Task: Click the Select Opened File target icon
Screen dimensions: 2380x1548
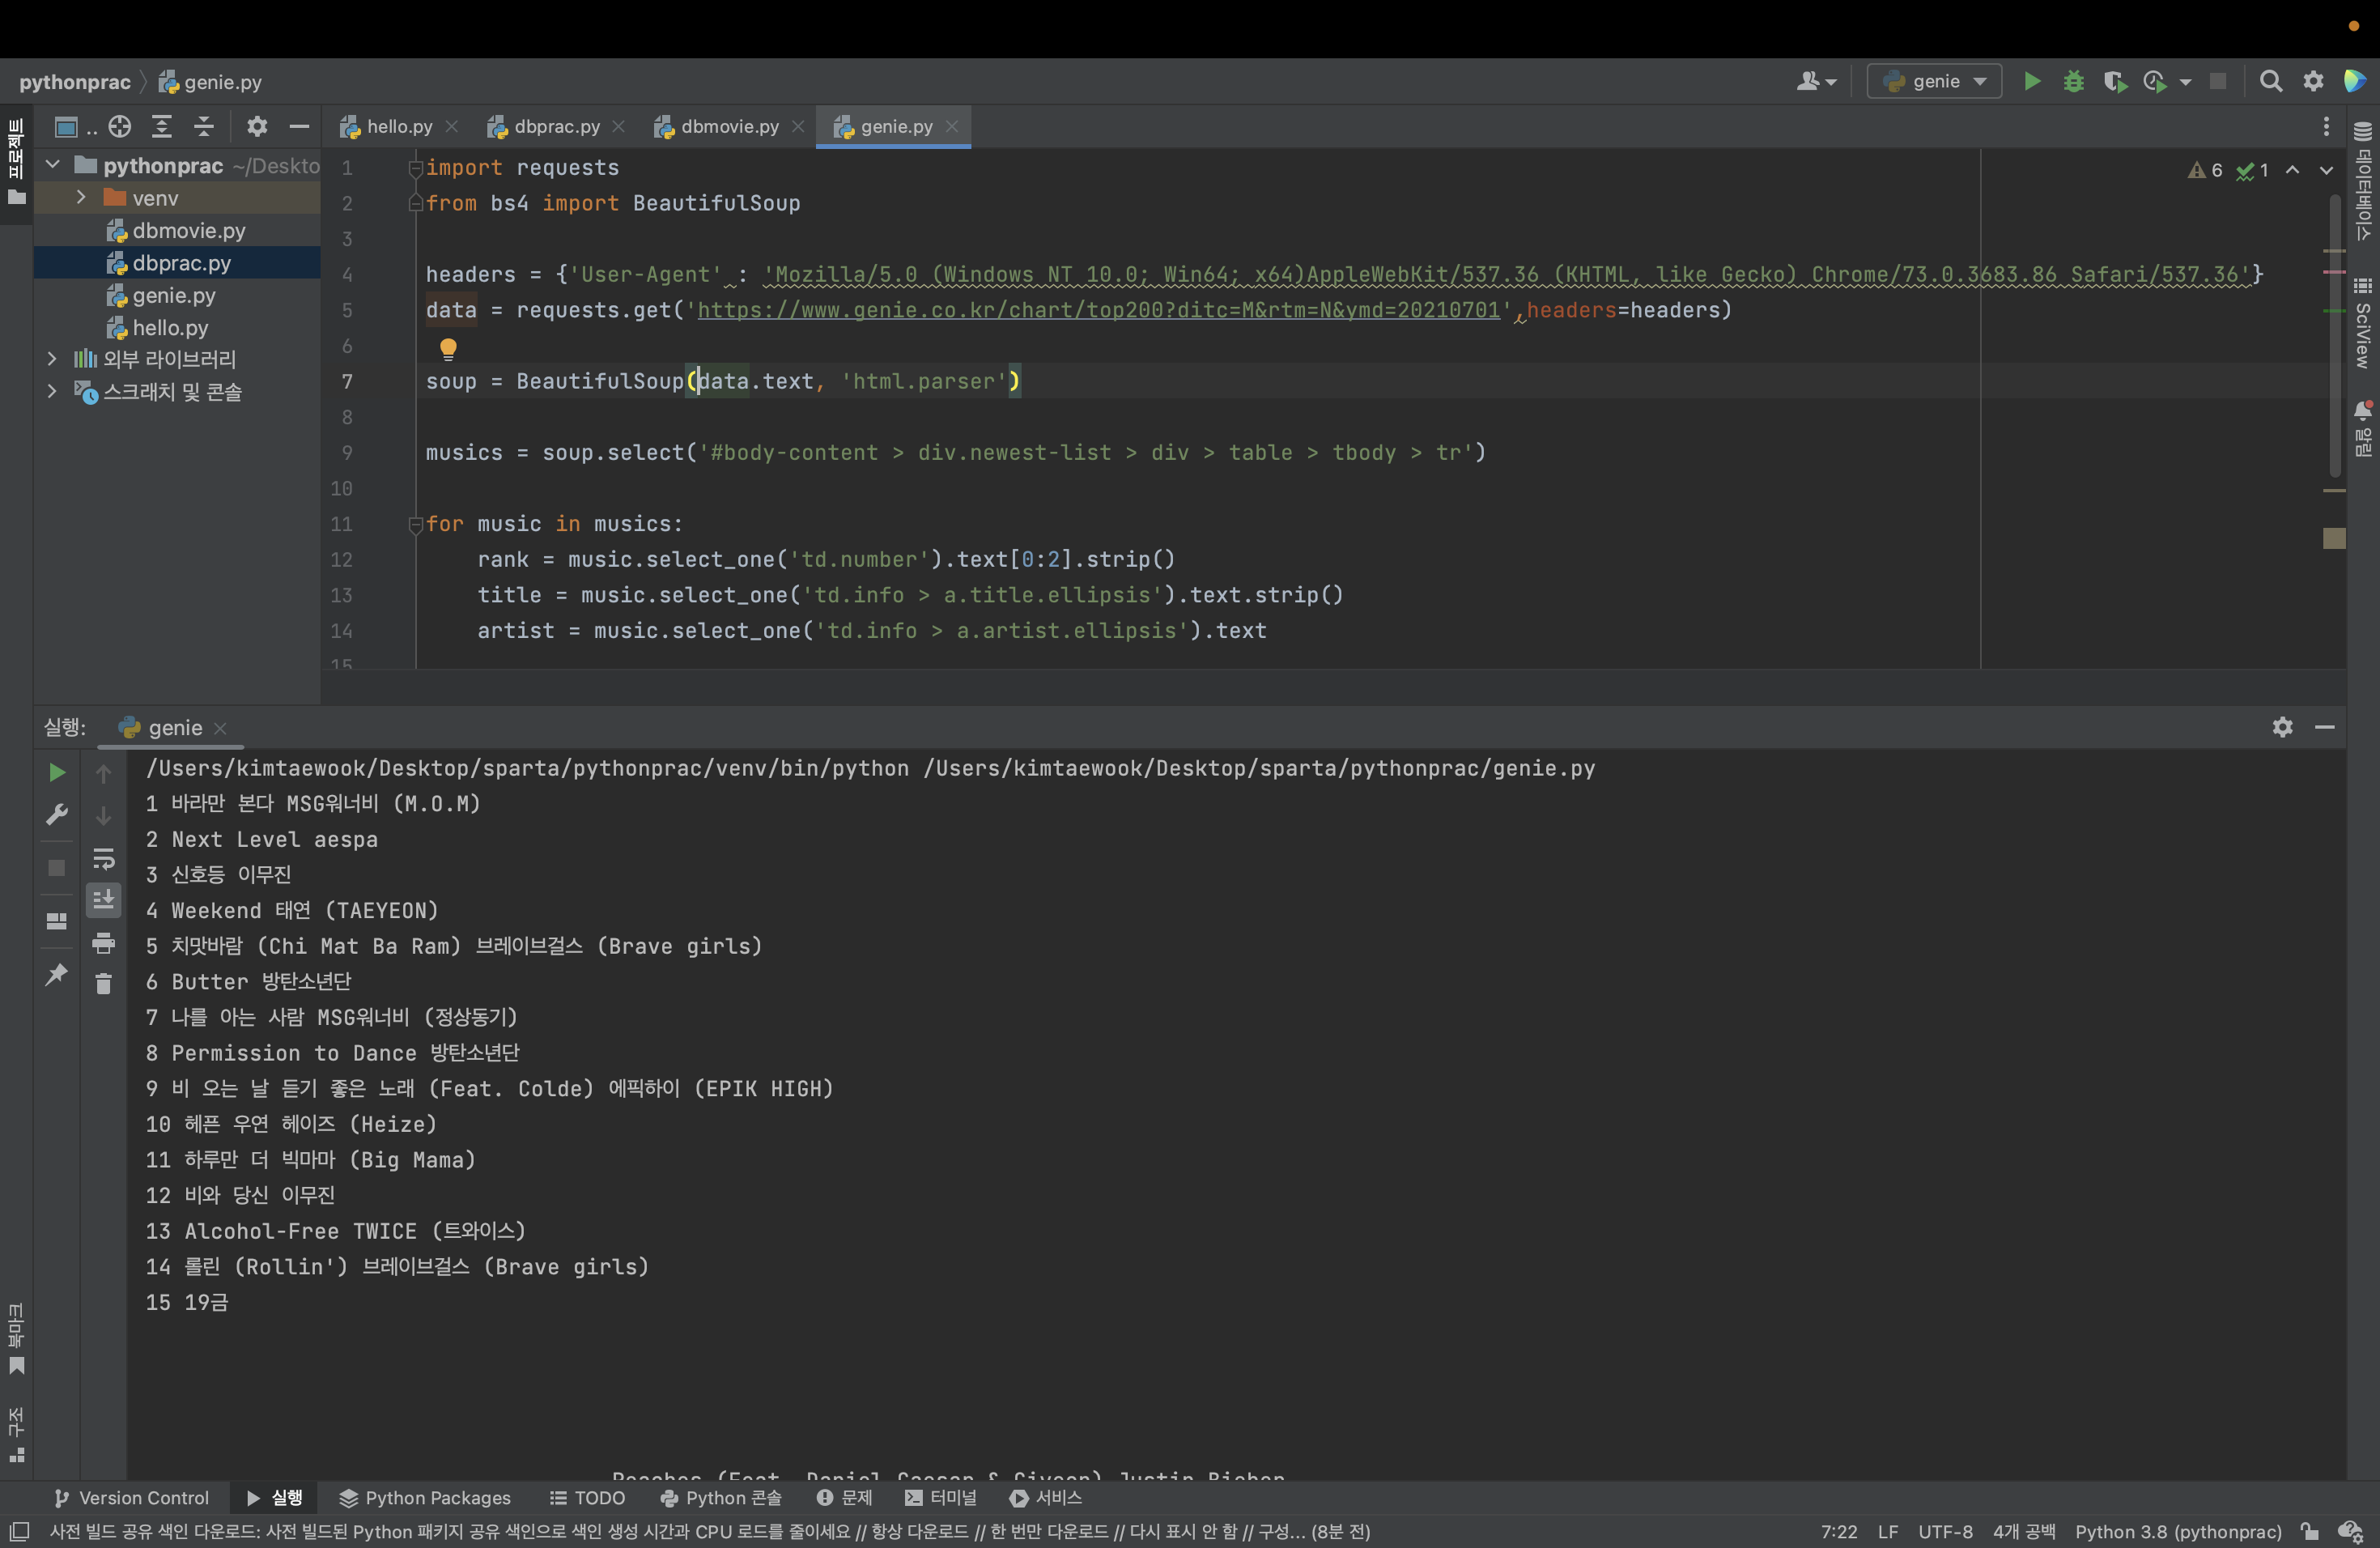Action: [119, 126]
